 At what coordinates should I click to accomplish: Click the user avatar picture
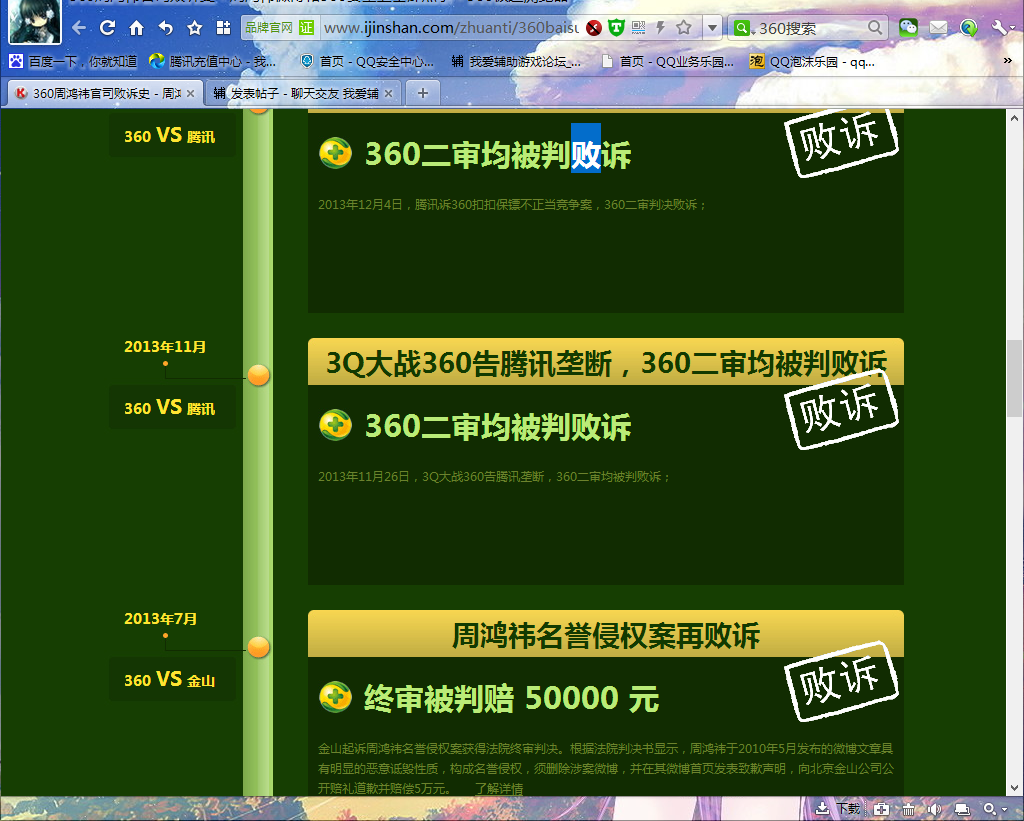click(x=35, y=22)
